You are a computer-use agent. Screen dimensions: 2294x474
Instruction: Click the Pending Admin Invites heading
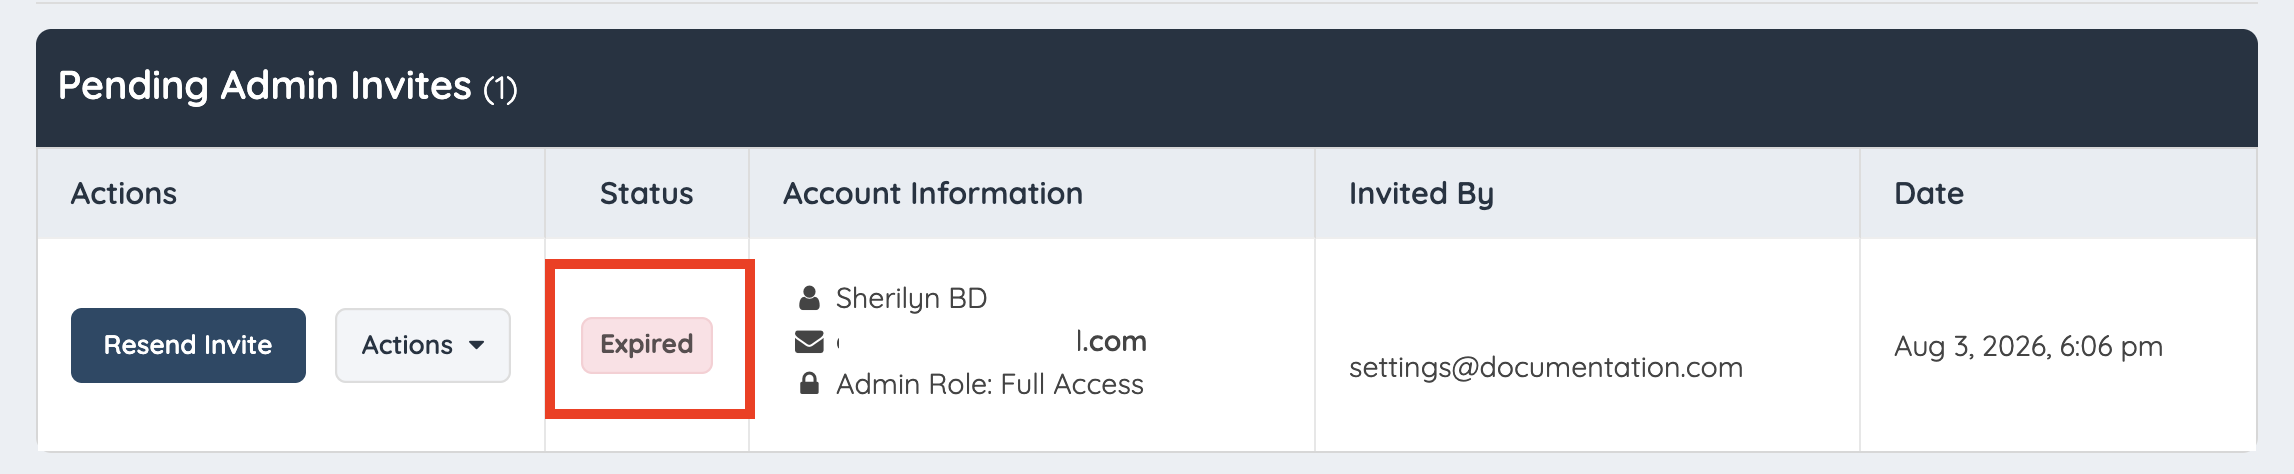pyautogui.click(x=265, y=86)
